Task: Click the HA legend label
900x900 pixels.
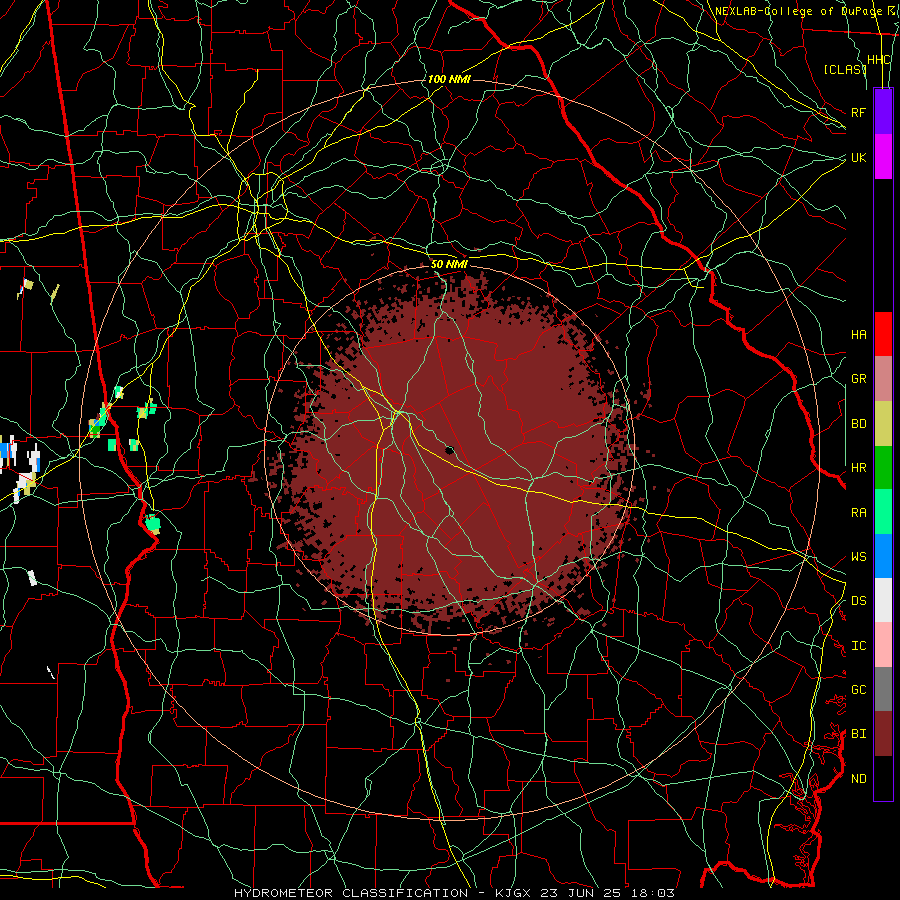Action: (x=858, y=335)
